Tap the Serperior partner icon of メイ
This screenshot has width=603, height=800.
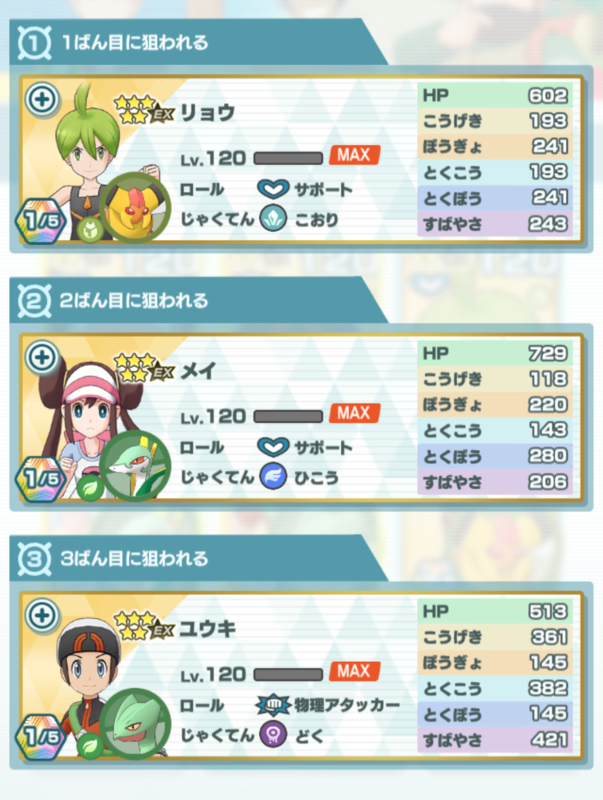135,466
